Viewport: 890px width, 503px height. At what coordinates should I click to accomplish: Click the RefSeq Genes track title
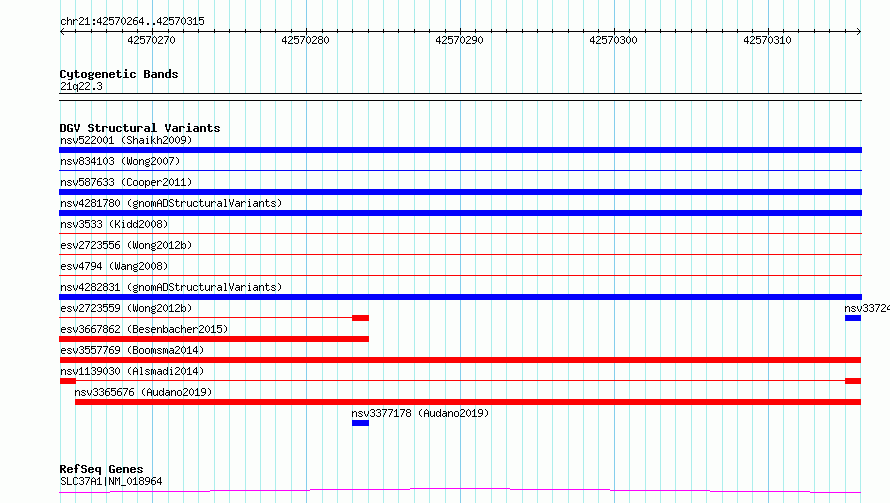coord(101,469)
